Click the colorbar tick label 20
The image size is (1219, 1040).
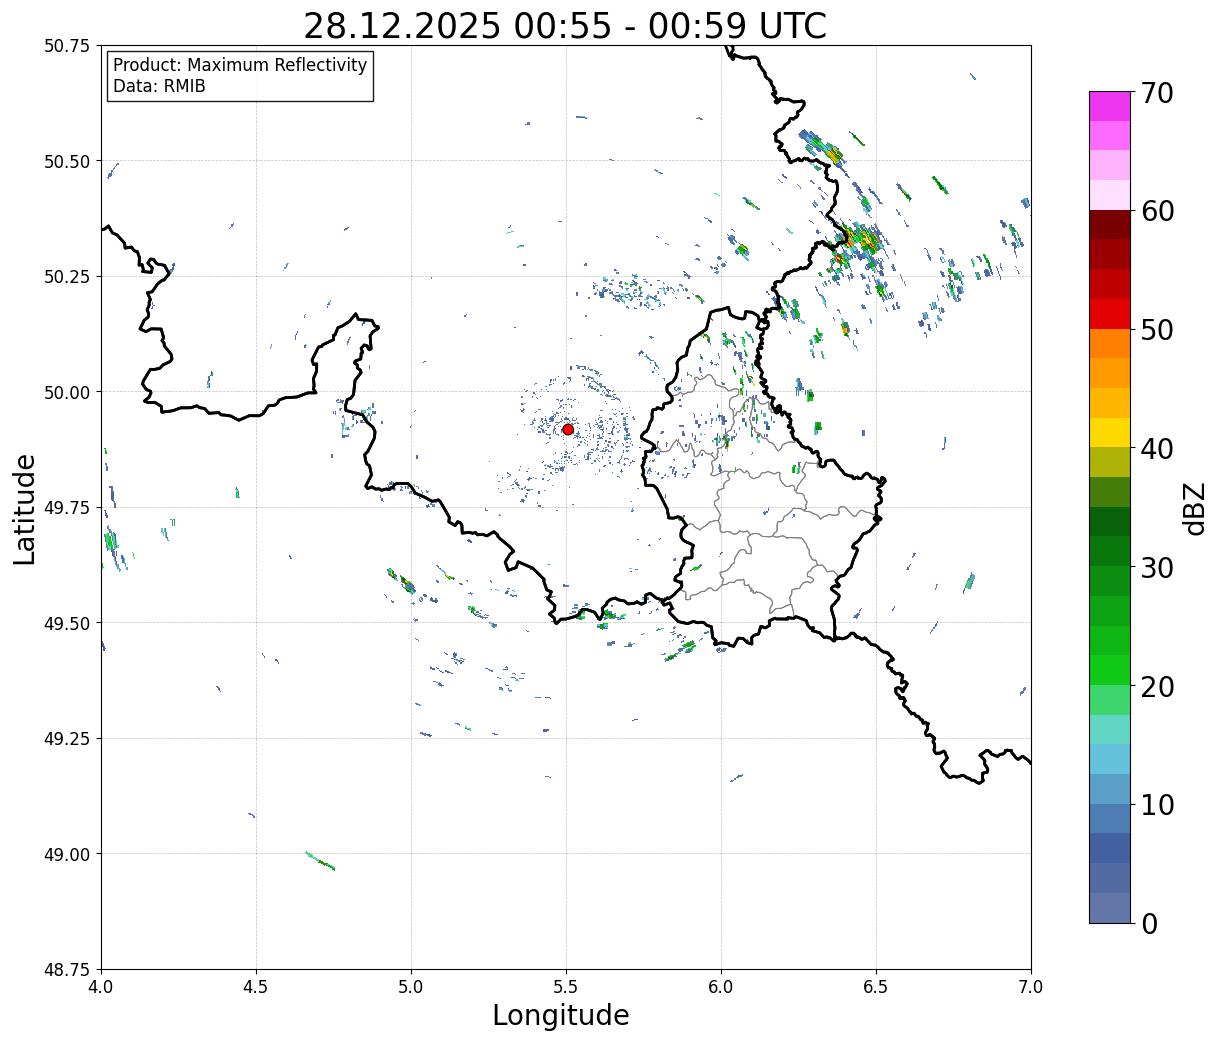(1156, 687)
